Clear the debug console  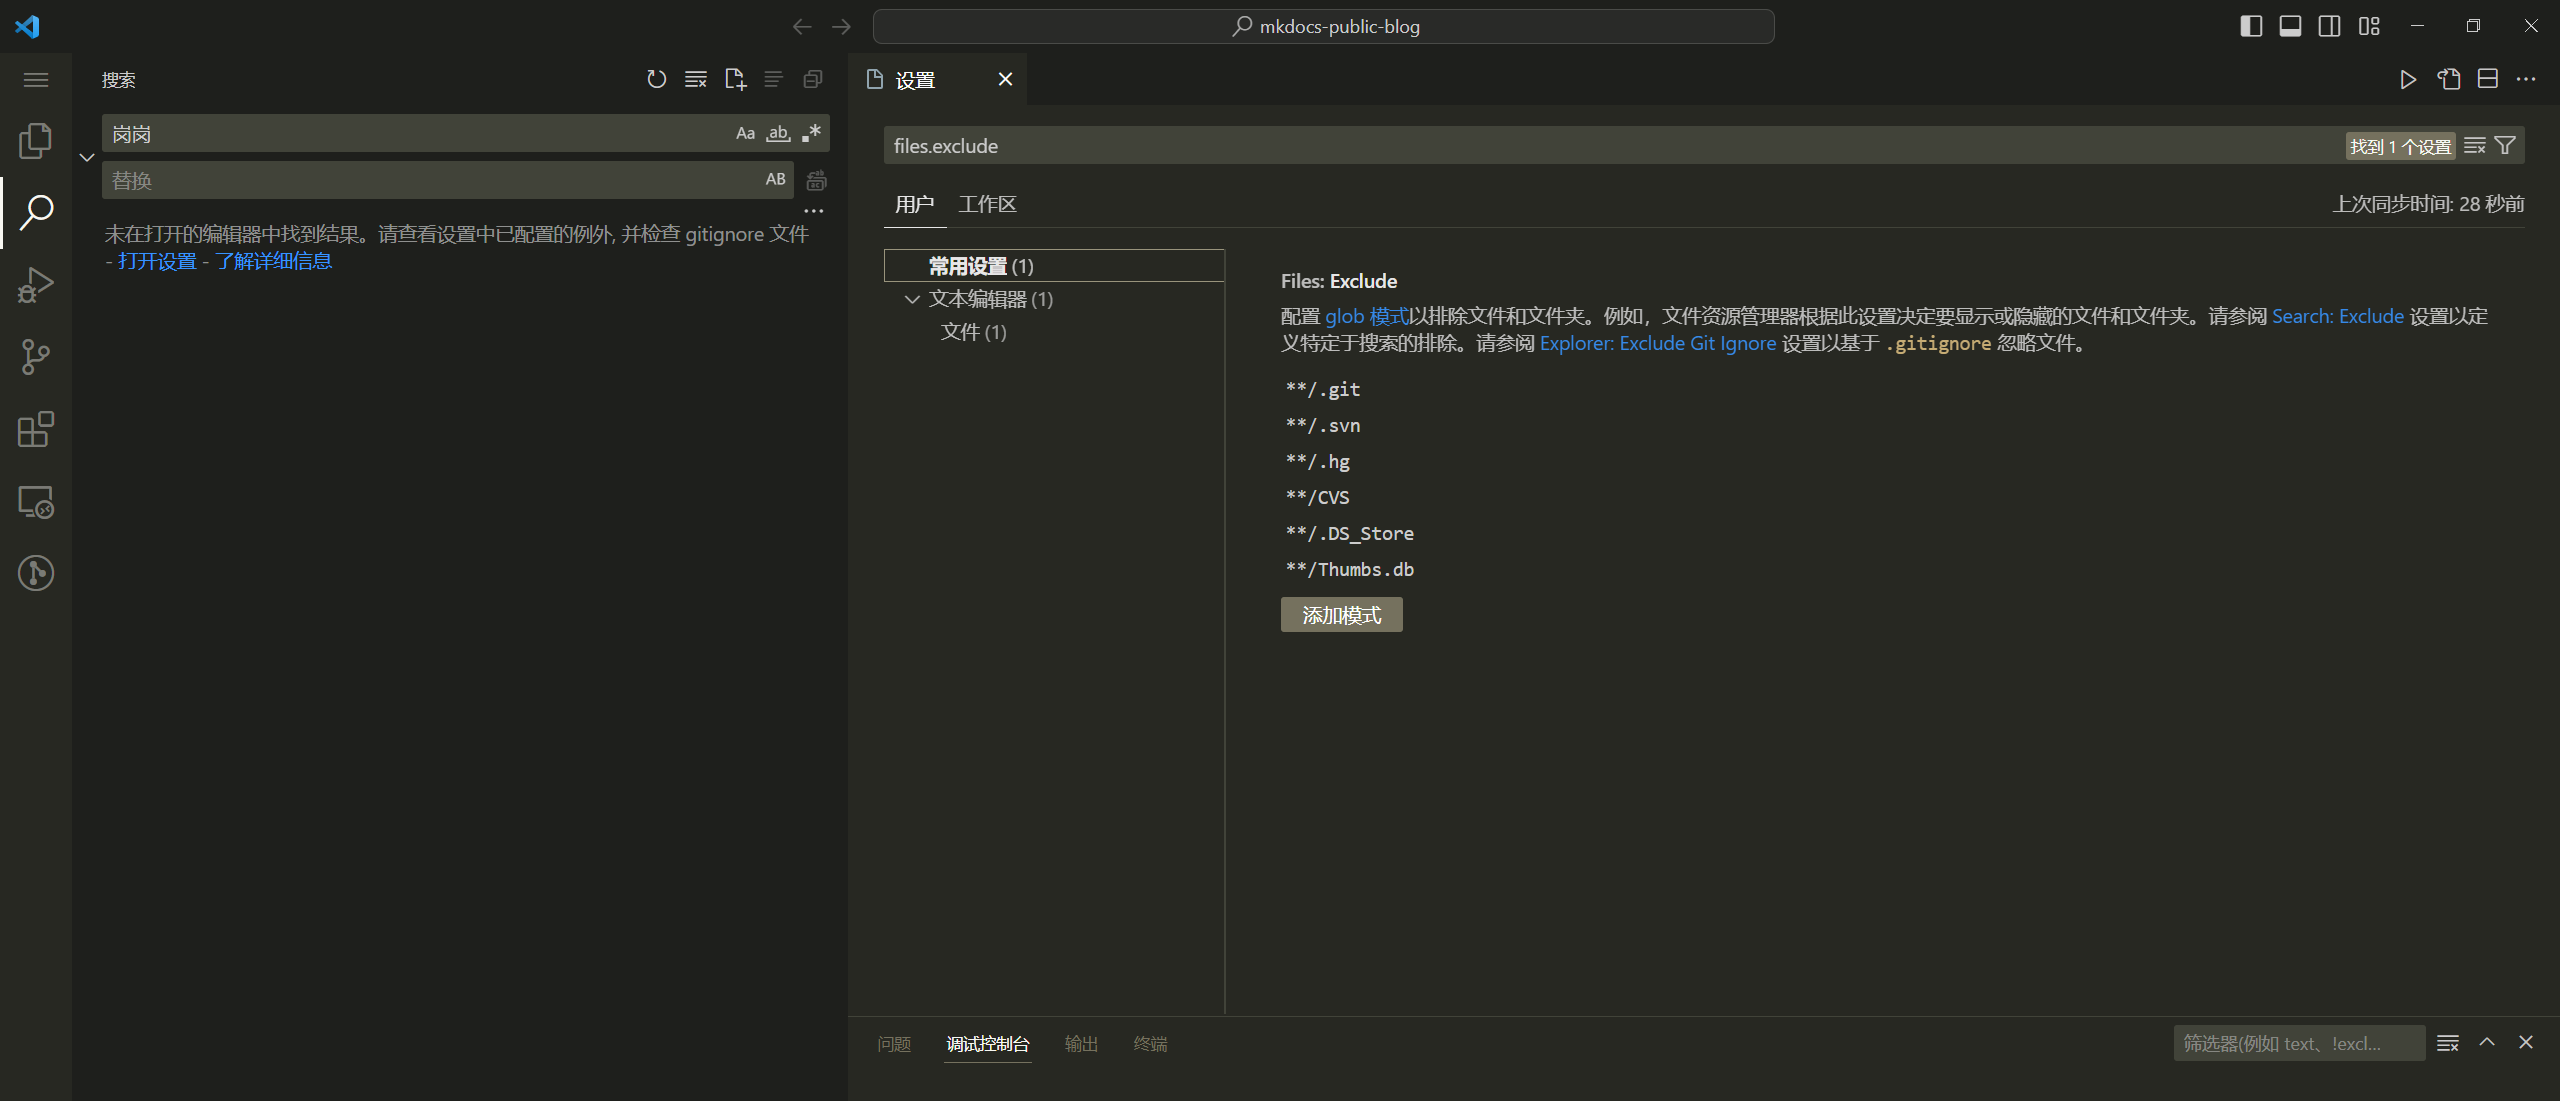click(2447, 1043)
